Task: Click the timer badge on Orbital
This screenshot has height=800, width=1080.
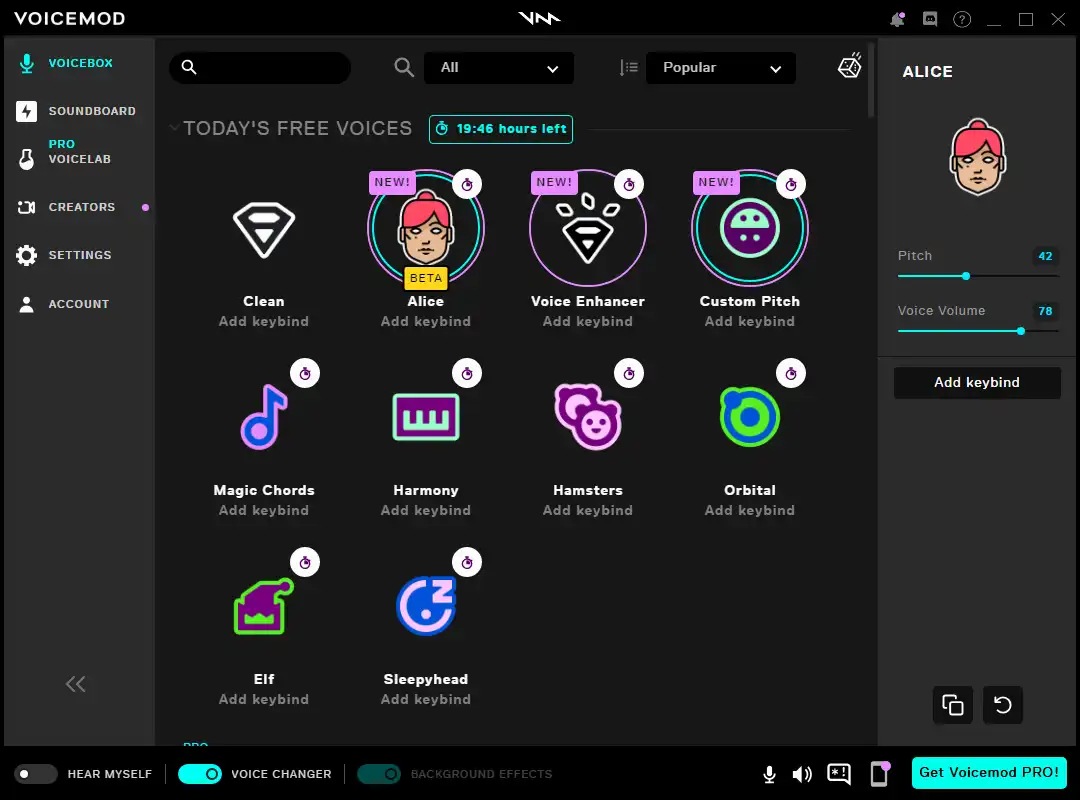Action: [791, 373]
